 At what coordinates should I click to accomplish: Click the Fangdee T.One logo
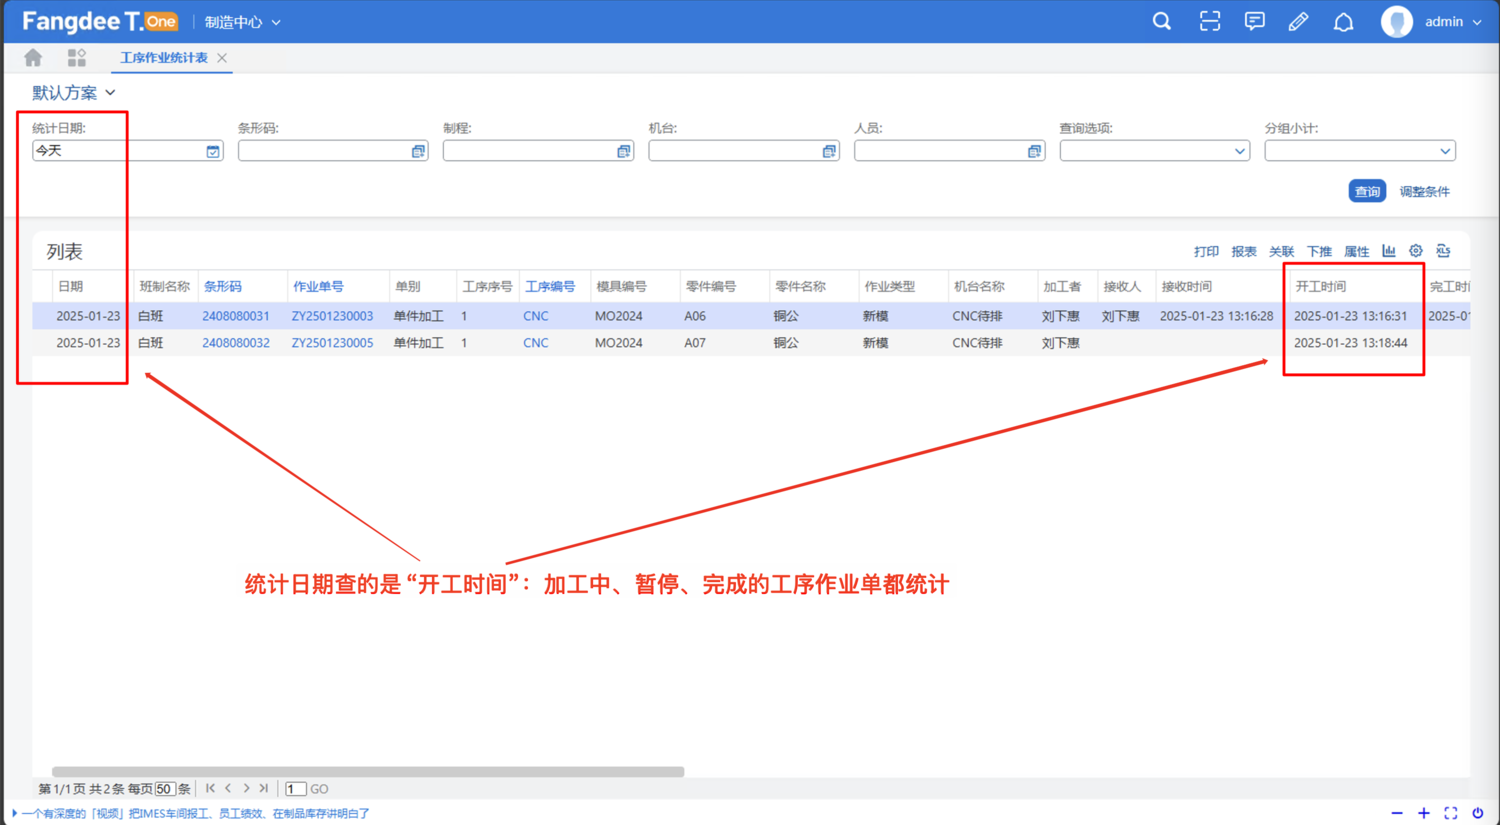[100, 21]
